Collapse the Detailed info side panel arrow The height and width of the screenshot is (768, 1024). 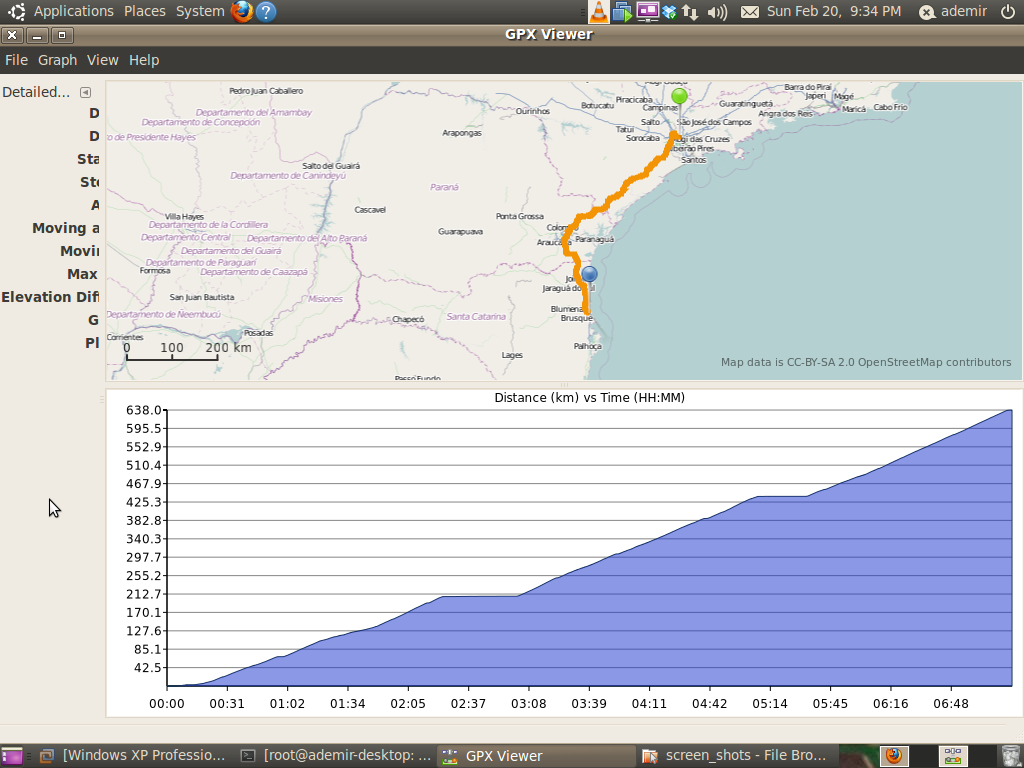click(86, 92)
